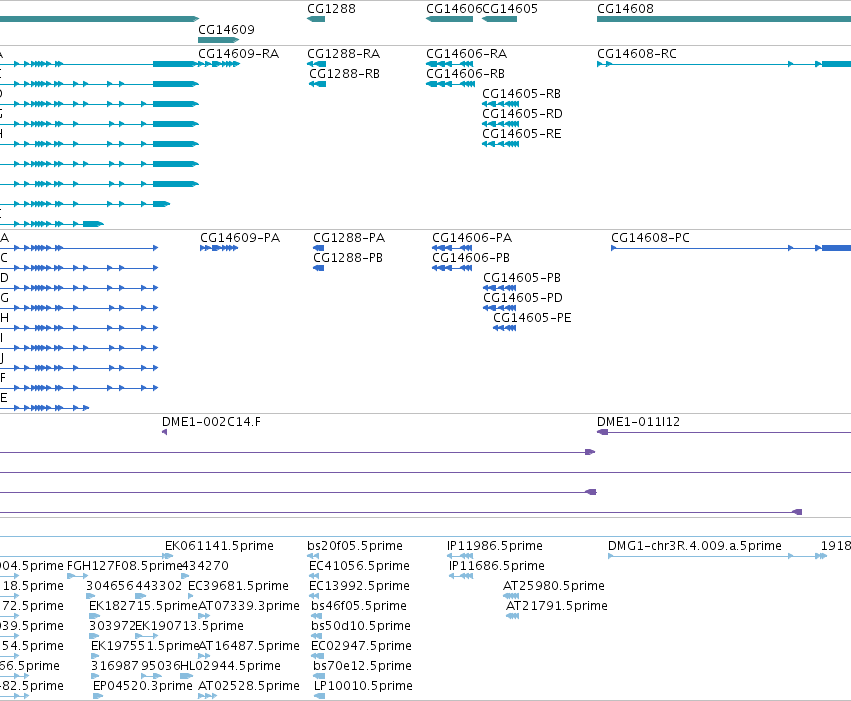The height and width of the screenshot is (701, 851).
Task: Click transcript CG14609-RA
Action: [238, 54]
